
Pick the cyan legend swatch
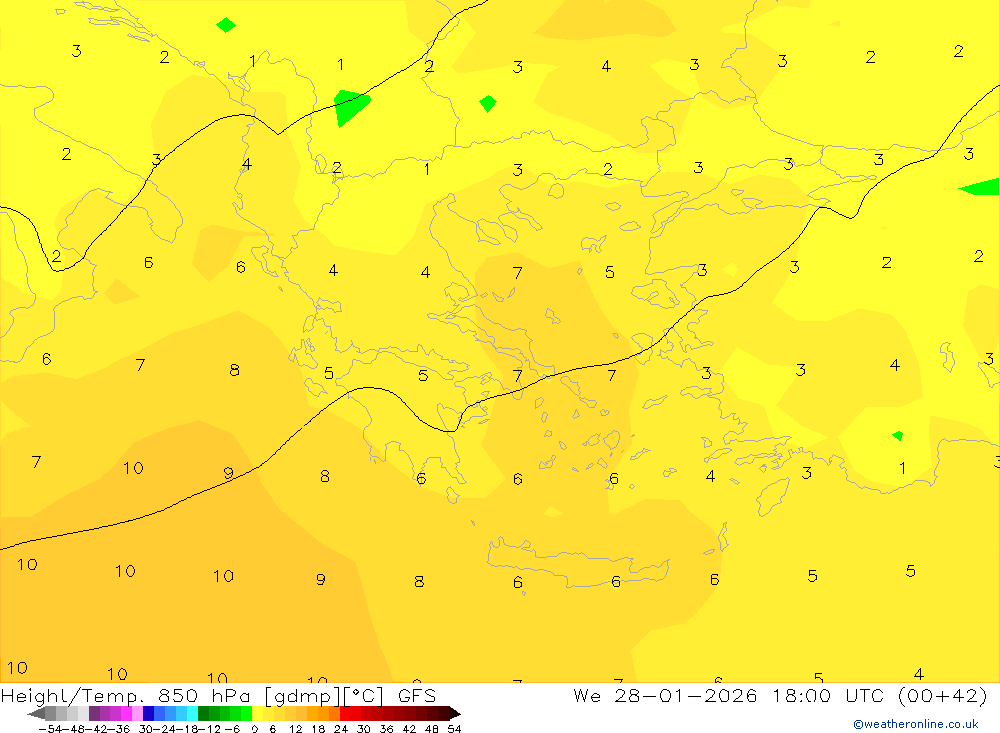click(x=192, y=713)
